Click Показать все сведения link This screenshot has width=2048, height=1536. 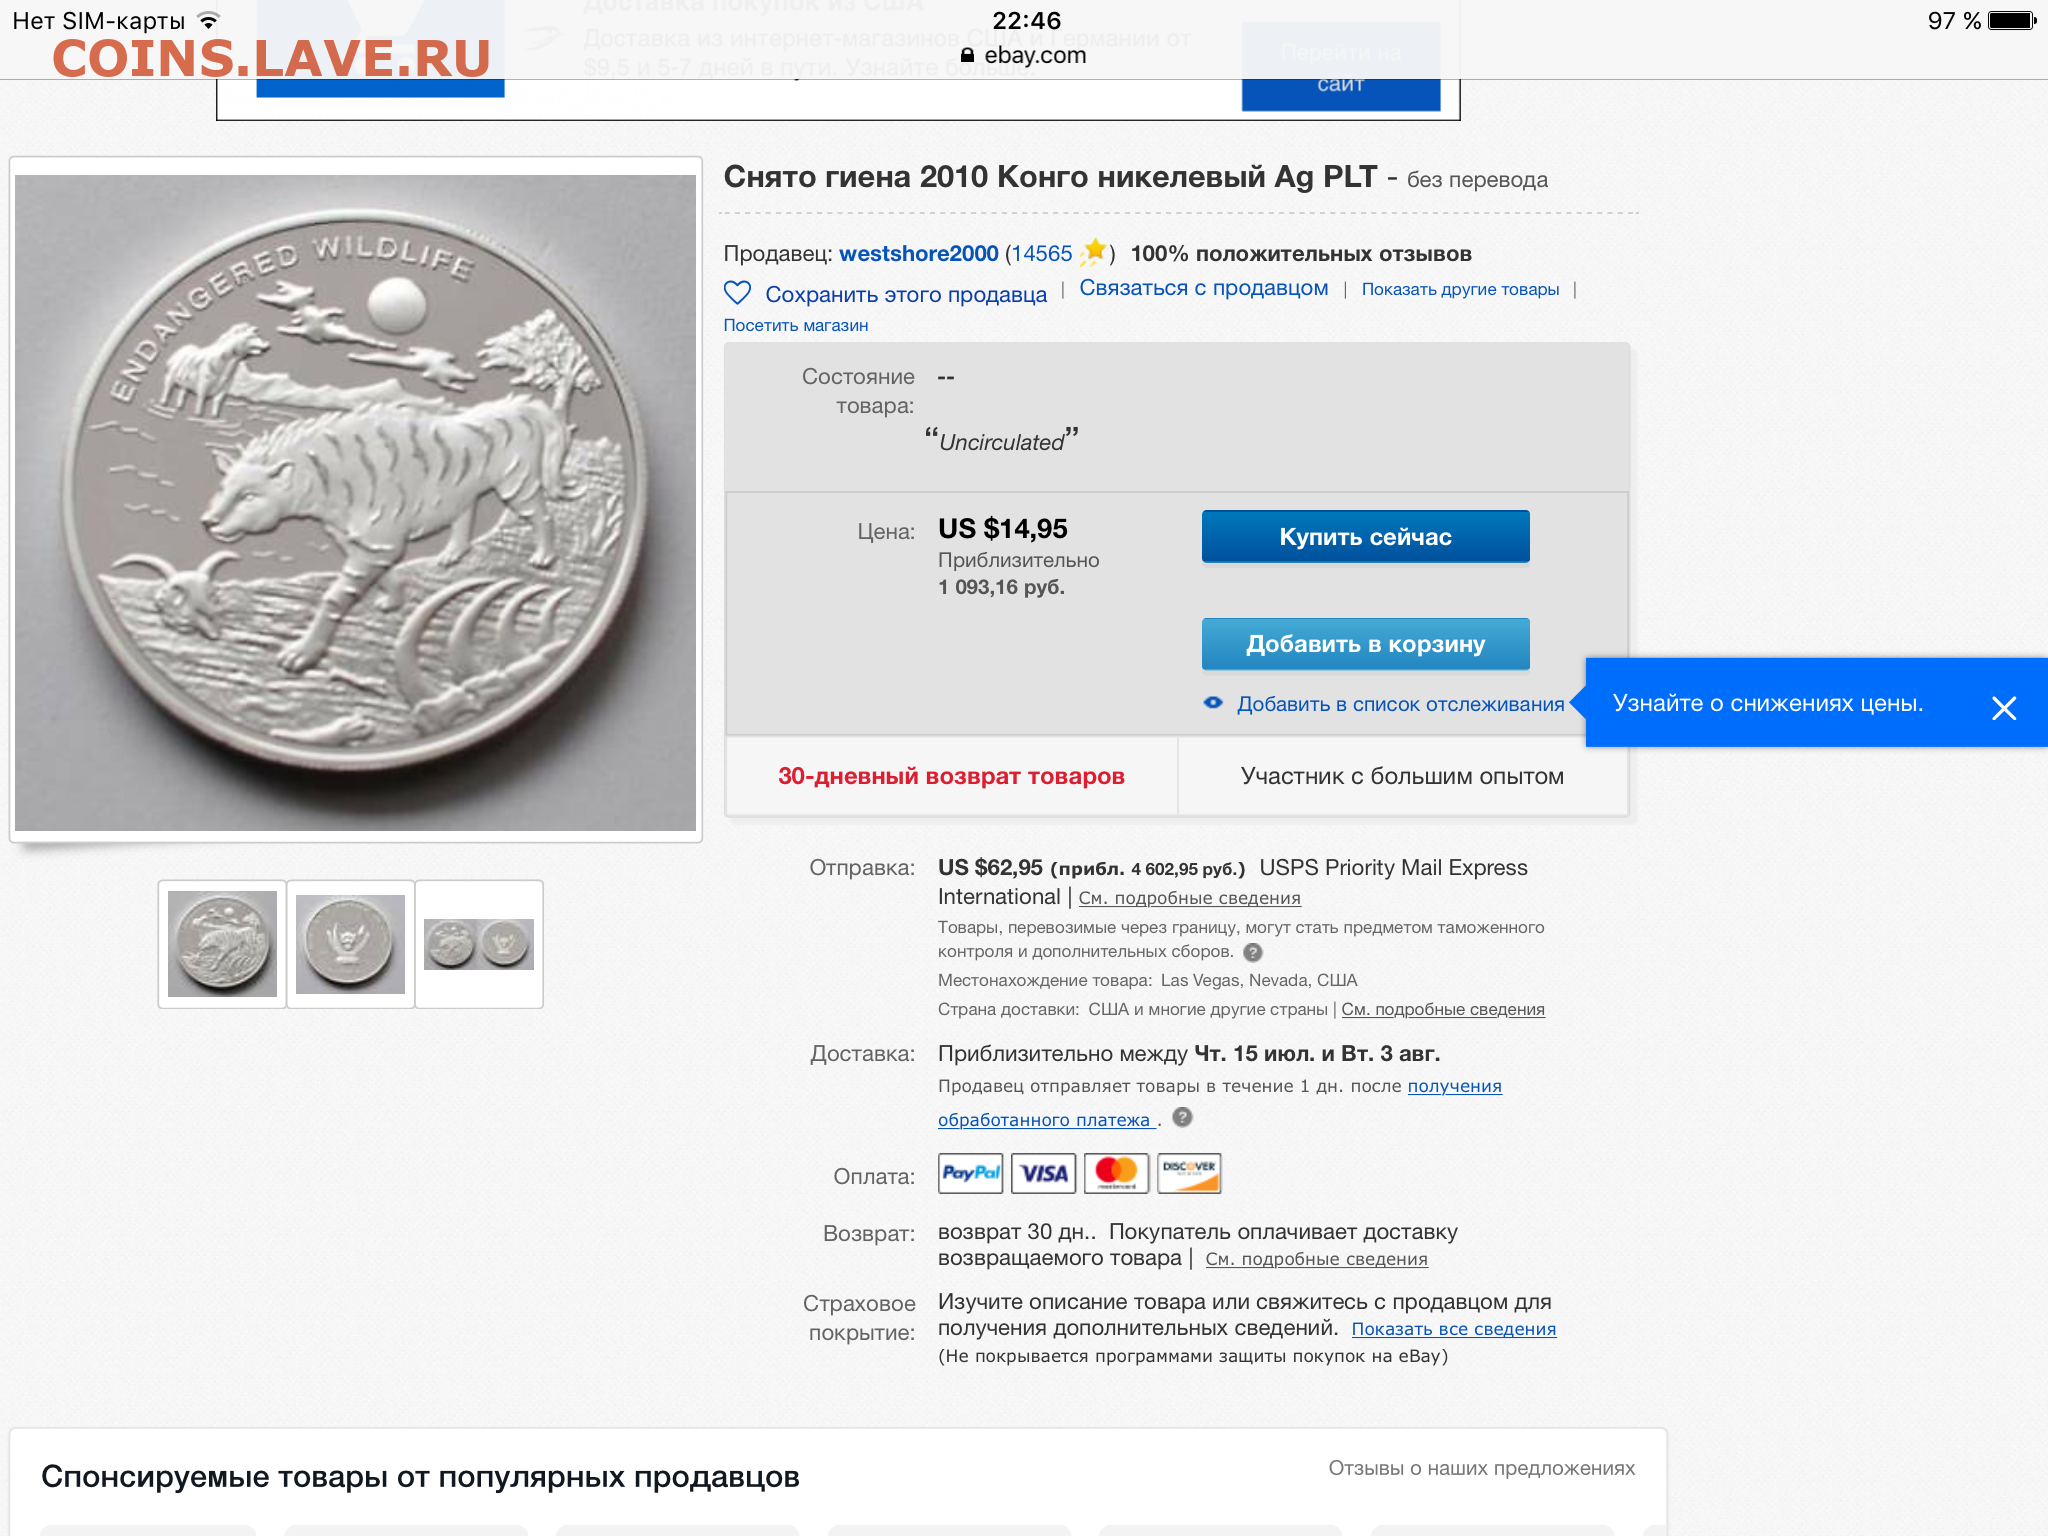pos(1454,1329)
